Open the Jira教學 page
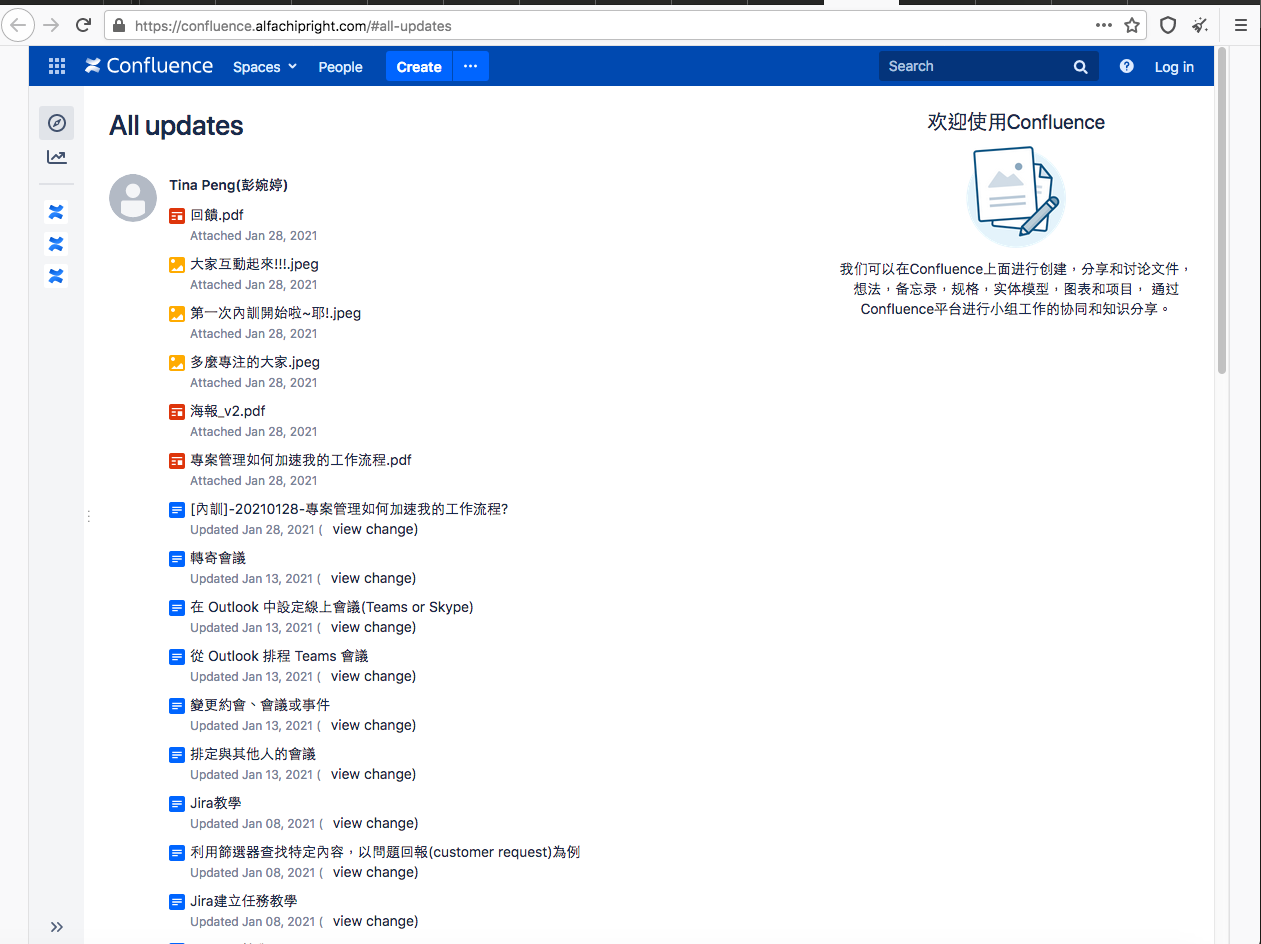The height and width of the screenshot is (944, 1261). (216, 803)
